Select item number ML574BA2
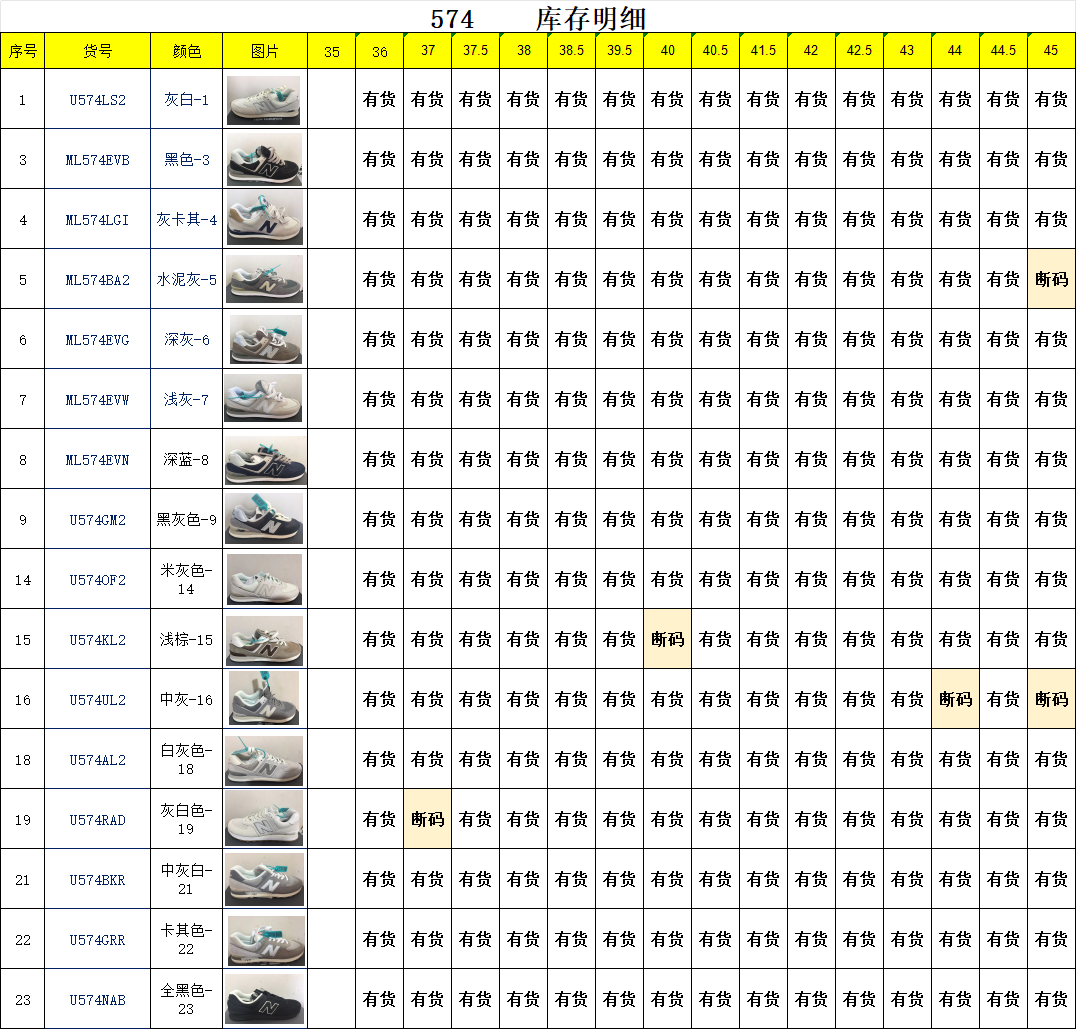Image resolution: width=1076 pixels, height=1029 pixels. coord(97,280)
